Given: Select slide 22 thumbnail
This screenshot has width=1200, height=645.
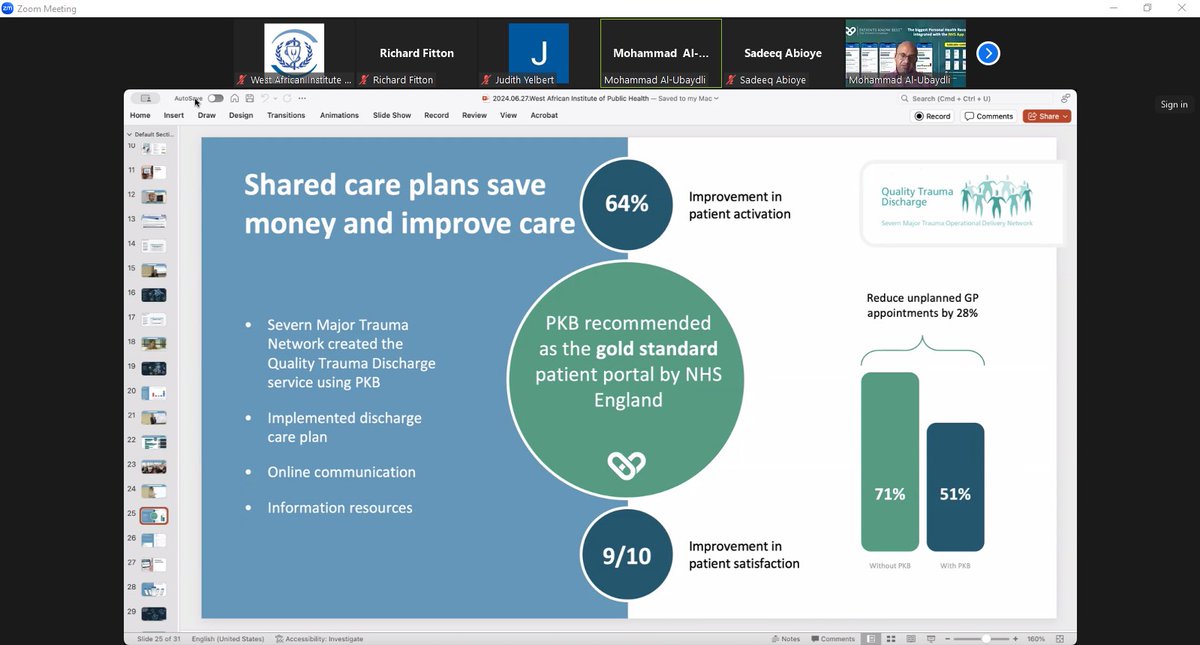Looking at the screenshot, I should tap(154, 442).
